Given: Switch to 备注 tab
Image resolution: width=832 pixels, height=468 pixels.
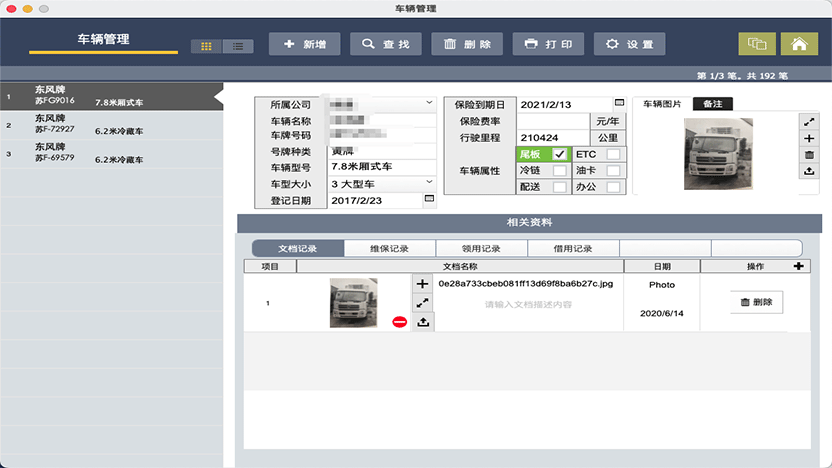Looking at the screenshot, I should point(713,104).
